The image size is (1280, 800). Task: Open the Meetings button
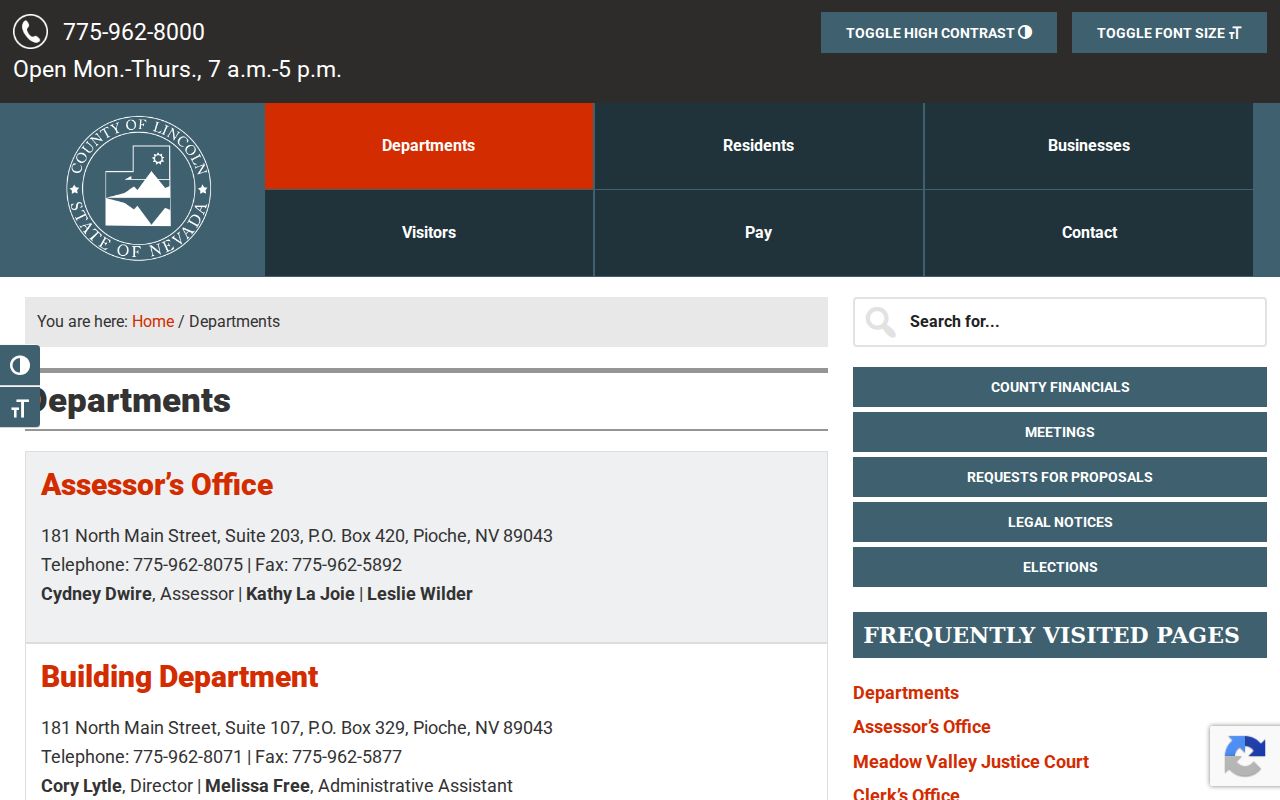point(1060,432)
